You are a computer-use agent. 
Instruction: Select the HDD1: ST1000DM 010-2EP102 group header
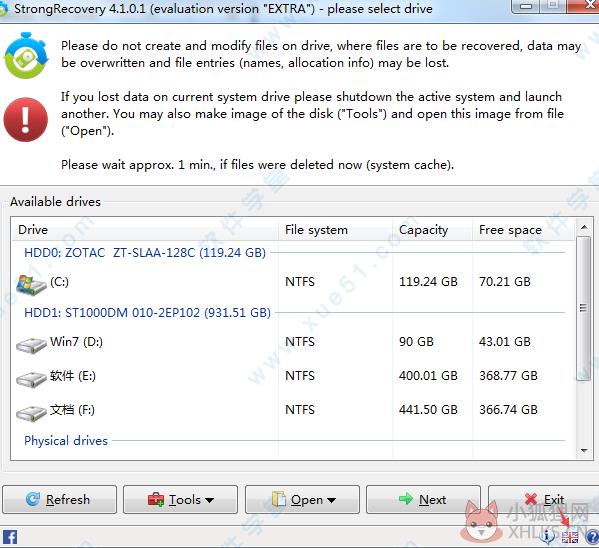[x=147, y=313]
